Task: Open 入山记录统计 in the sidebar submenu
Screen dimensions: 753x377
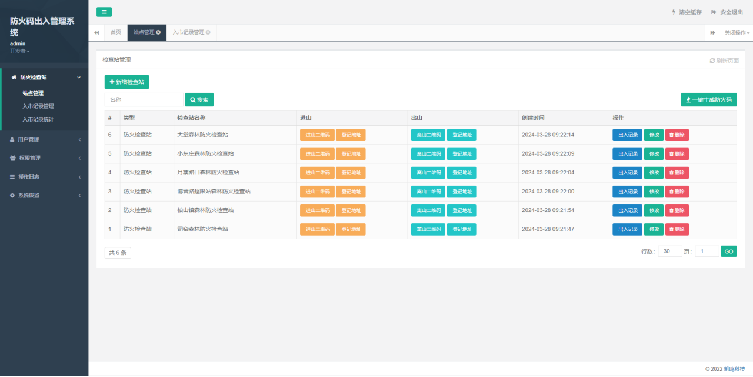Action: coord(38,119)
